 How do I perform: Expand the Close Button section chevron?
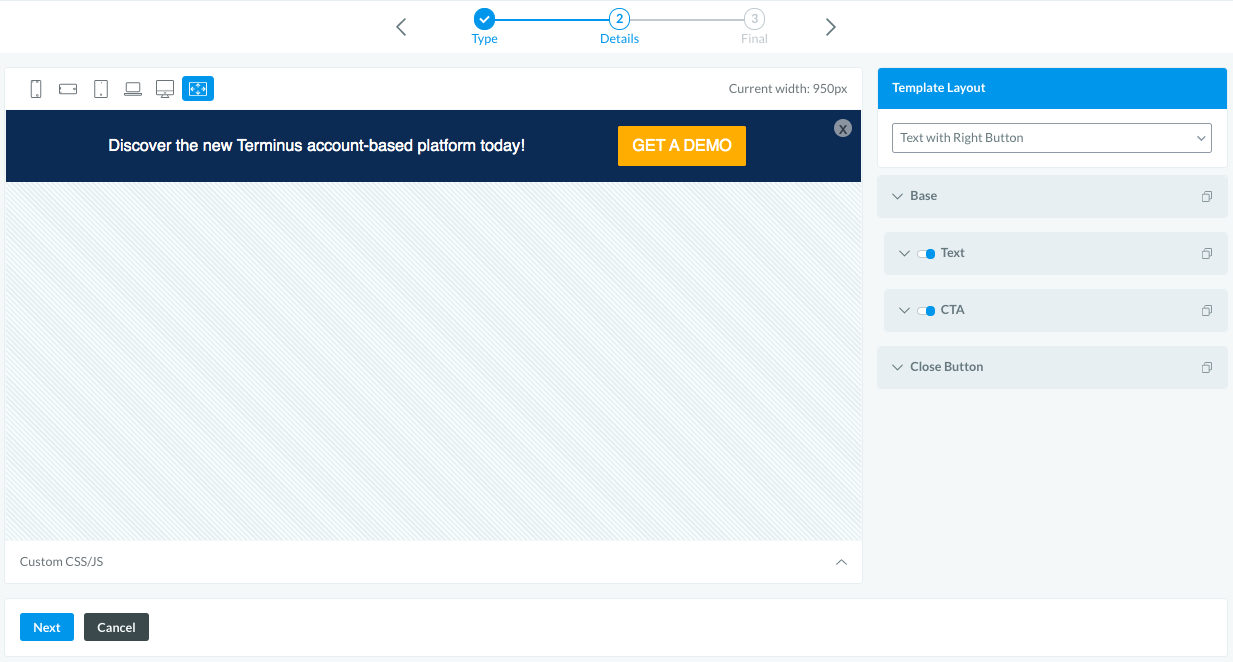pyautogui.click(x=897, y=367)
